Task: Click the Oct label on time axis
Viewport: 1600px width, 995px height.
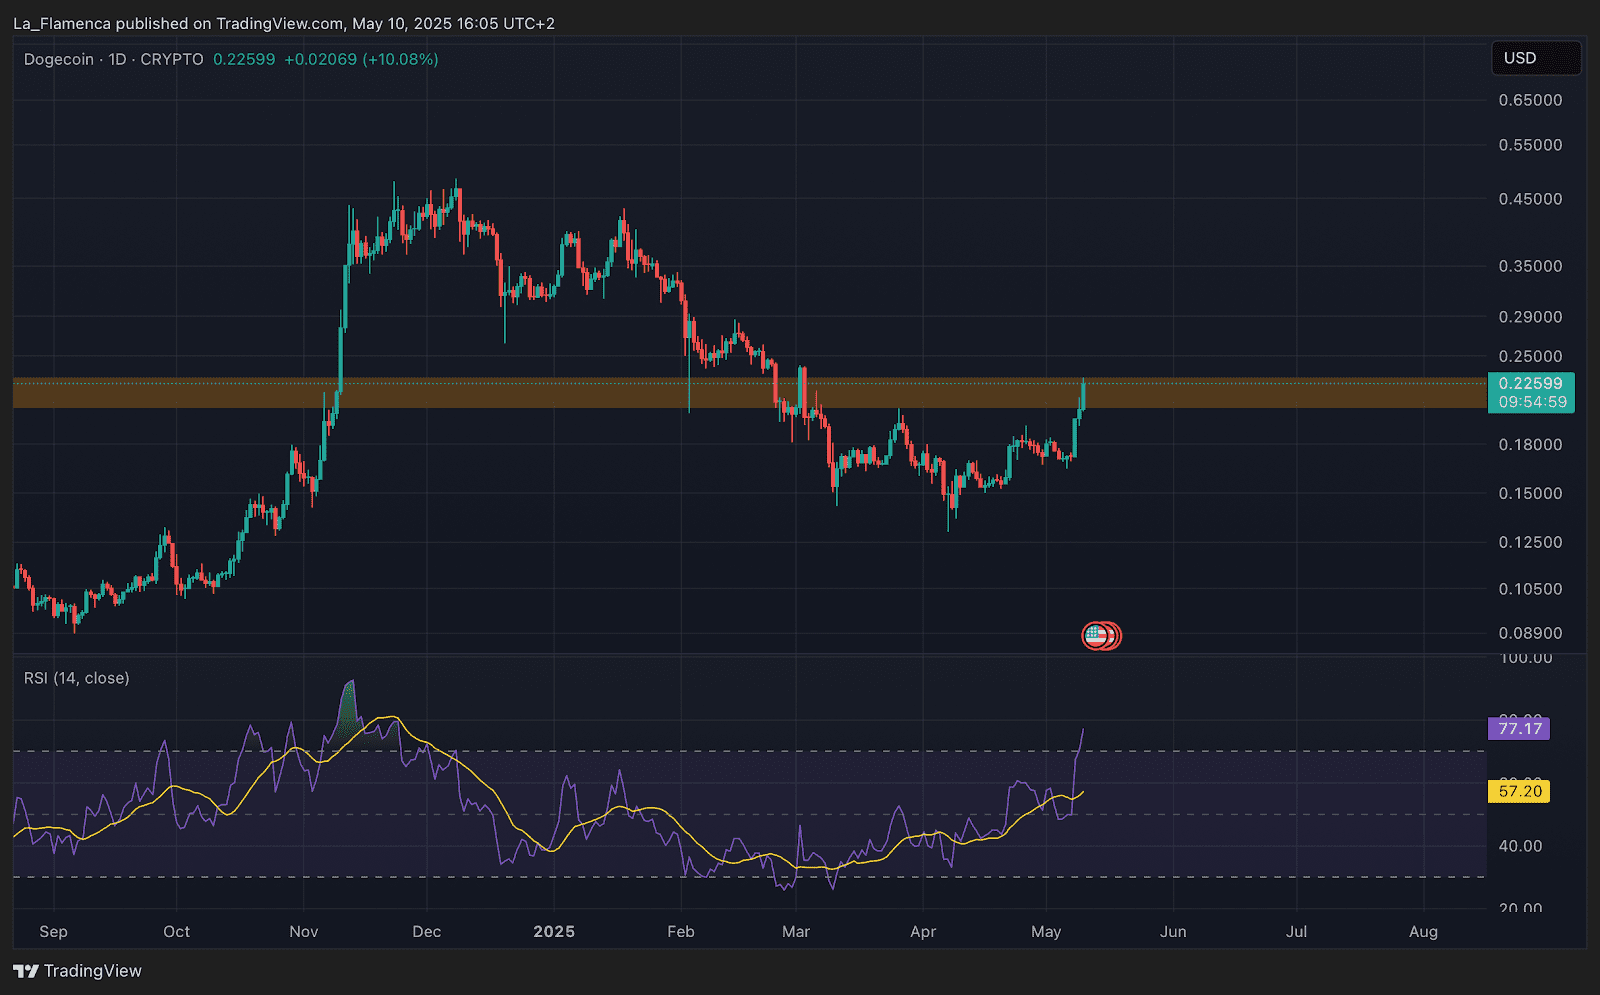Action: point(176,932)
